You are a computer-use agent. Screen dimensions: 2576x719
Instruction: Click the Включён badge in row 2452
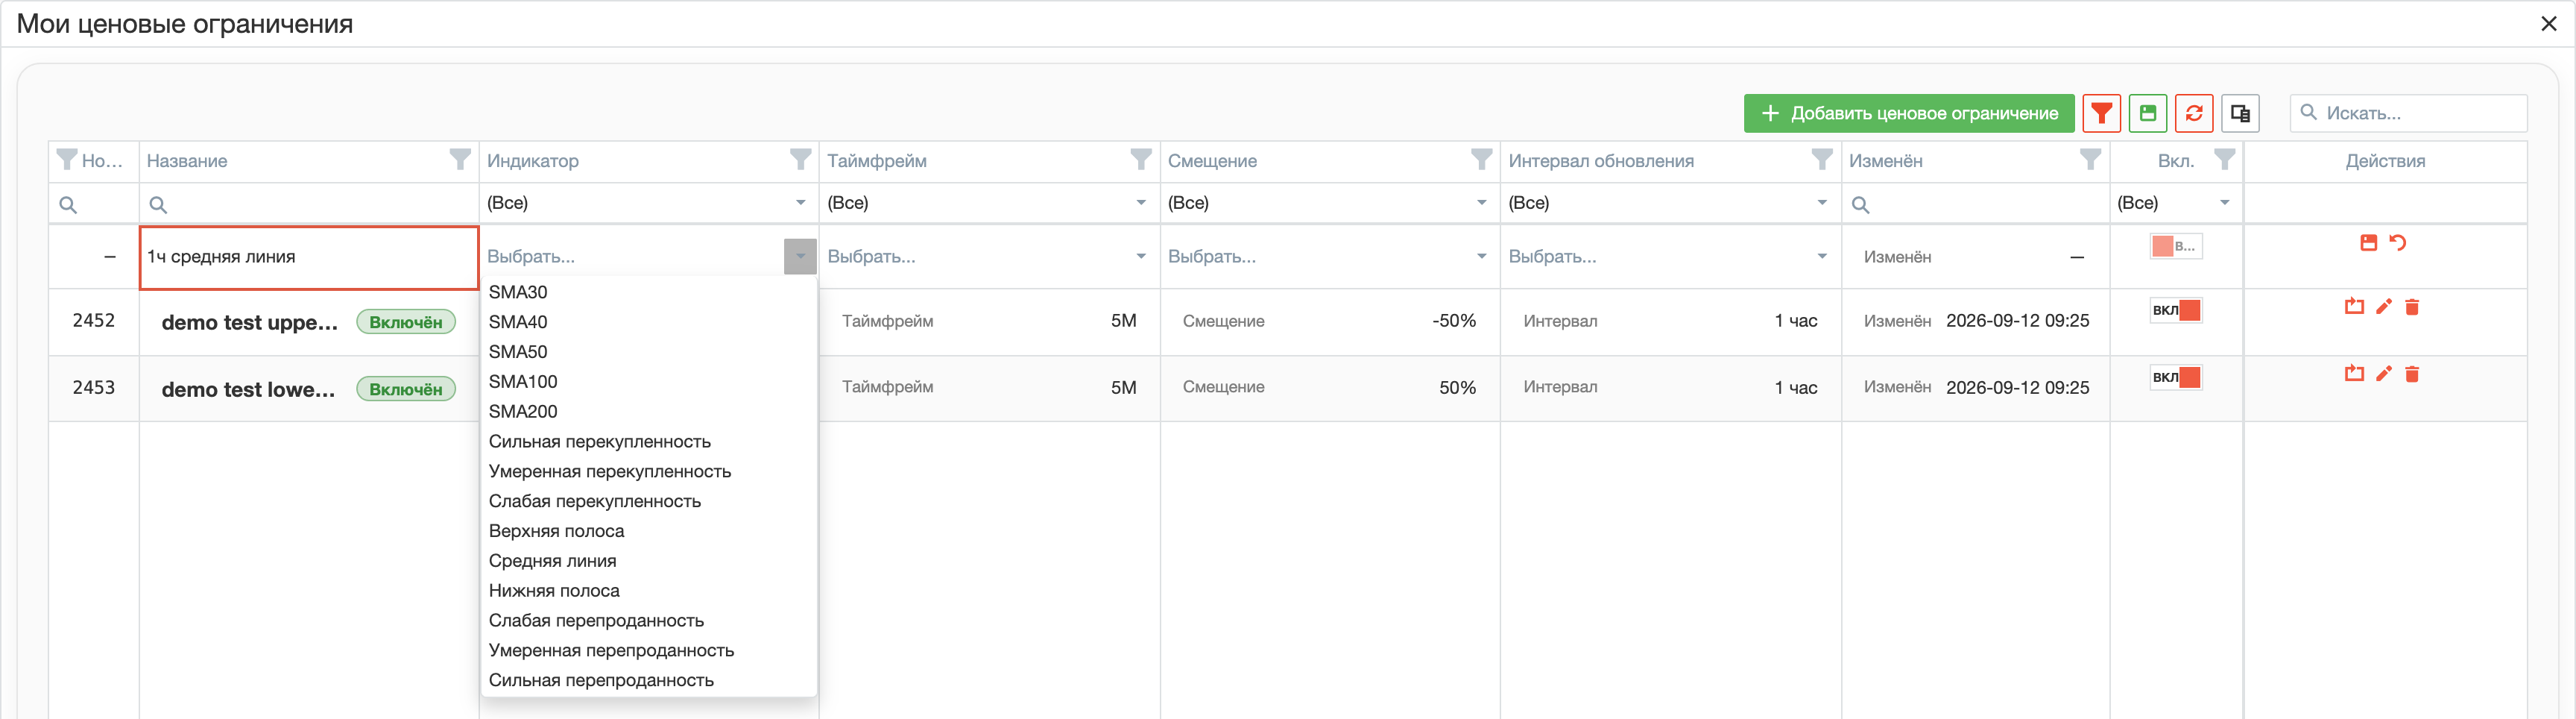tap(406, 322)
